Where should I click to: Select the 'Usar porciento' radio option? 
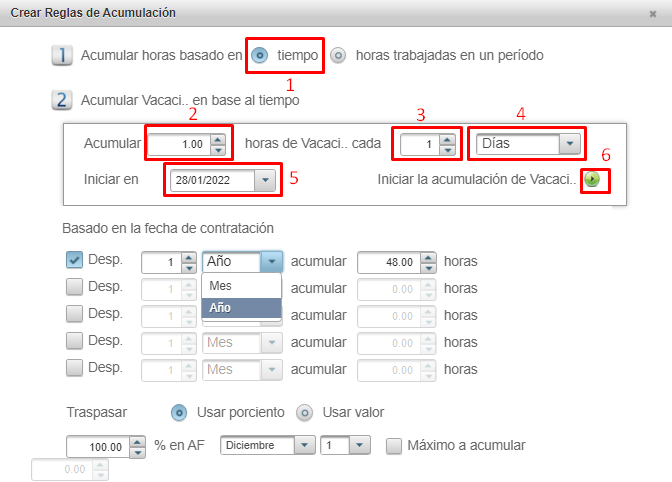point(180,412)
